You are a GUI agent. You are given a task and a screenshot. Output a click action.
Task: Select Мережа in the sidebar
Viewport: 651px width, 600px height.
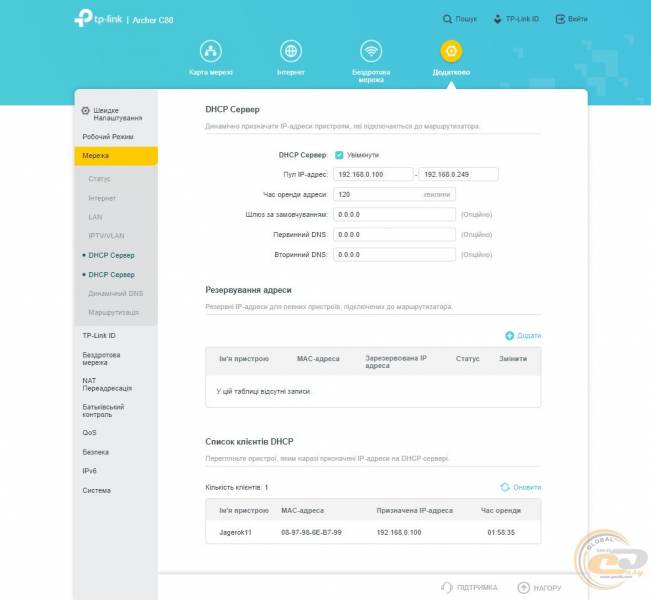(116, 156)
